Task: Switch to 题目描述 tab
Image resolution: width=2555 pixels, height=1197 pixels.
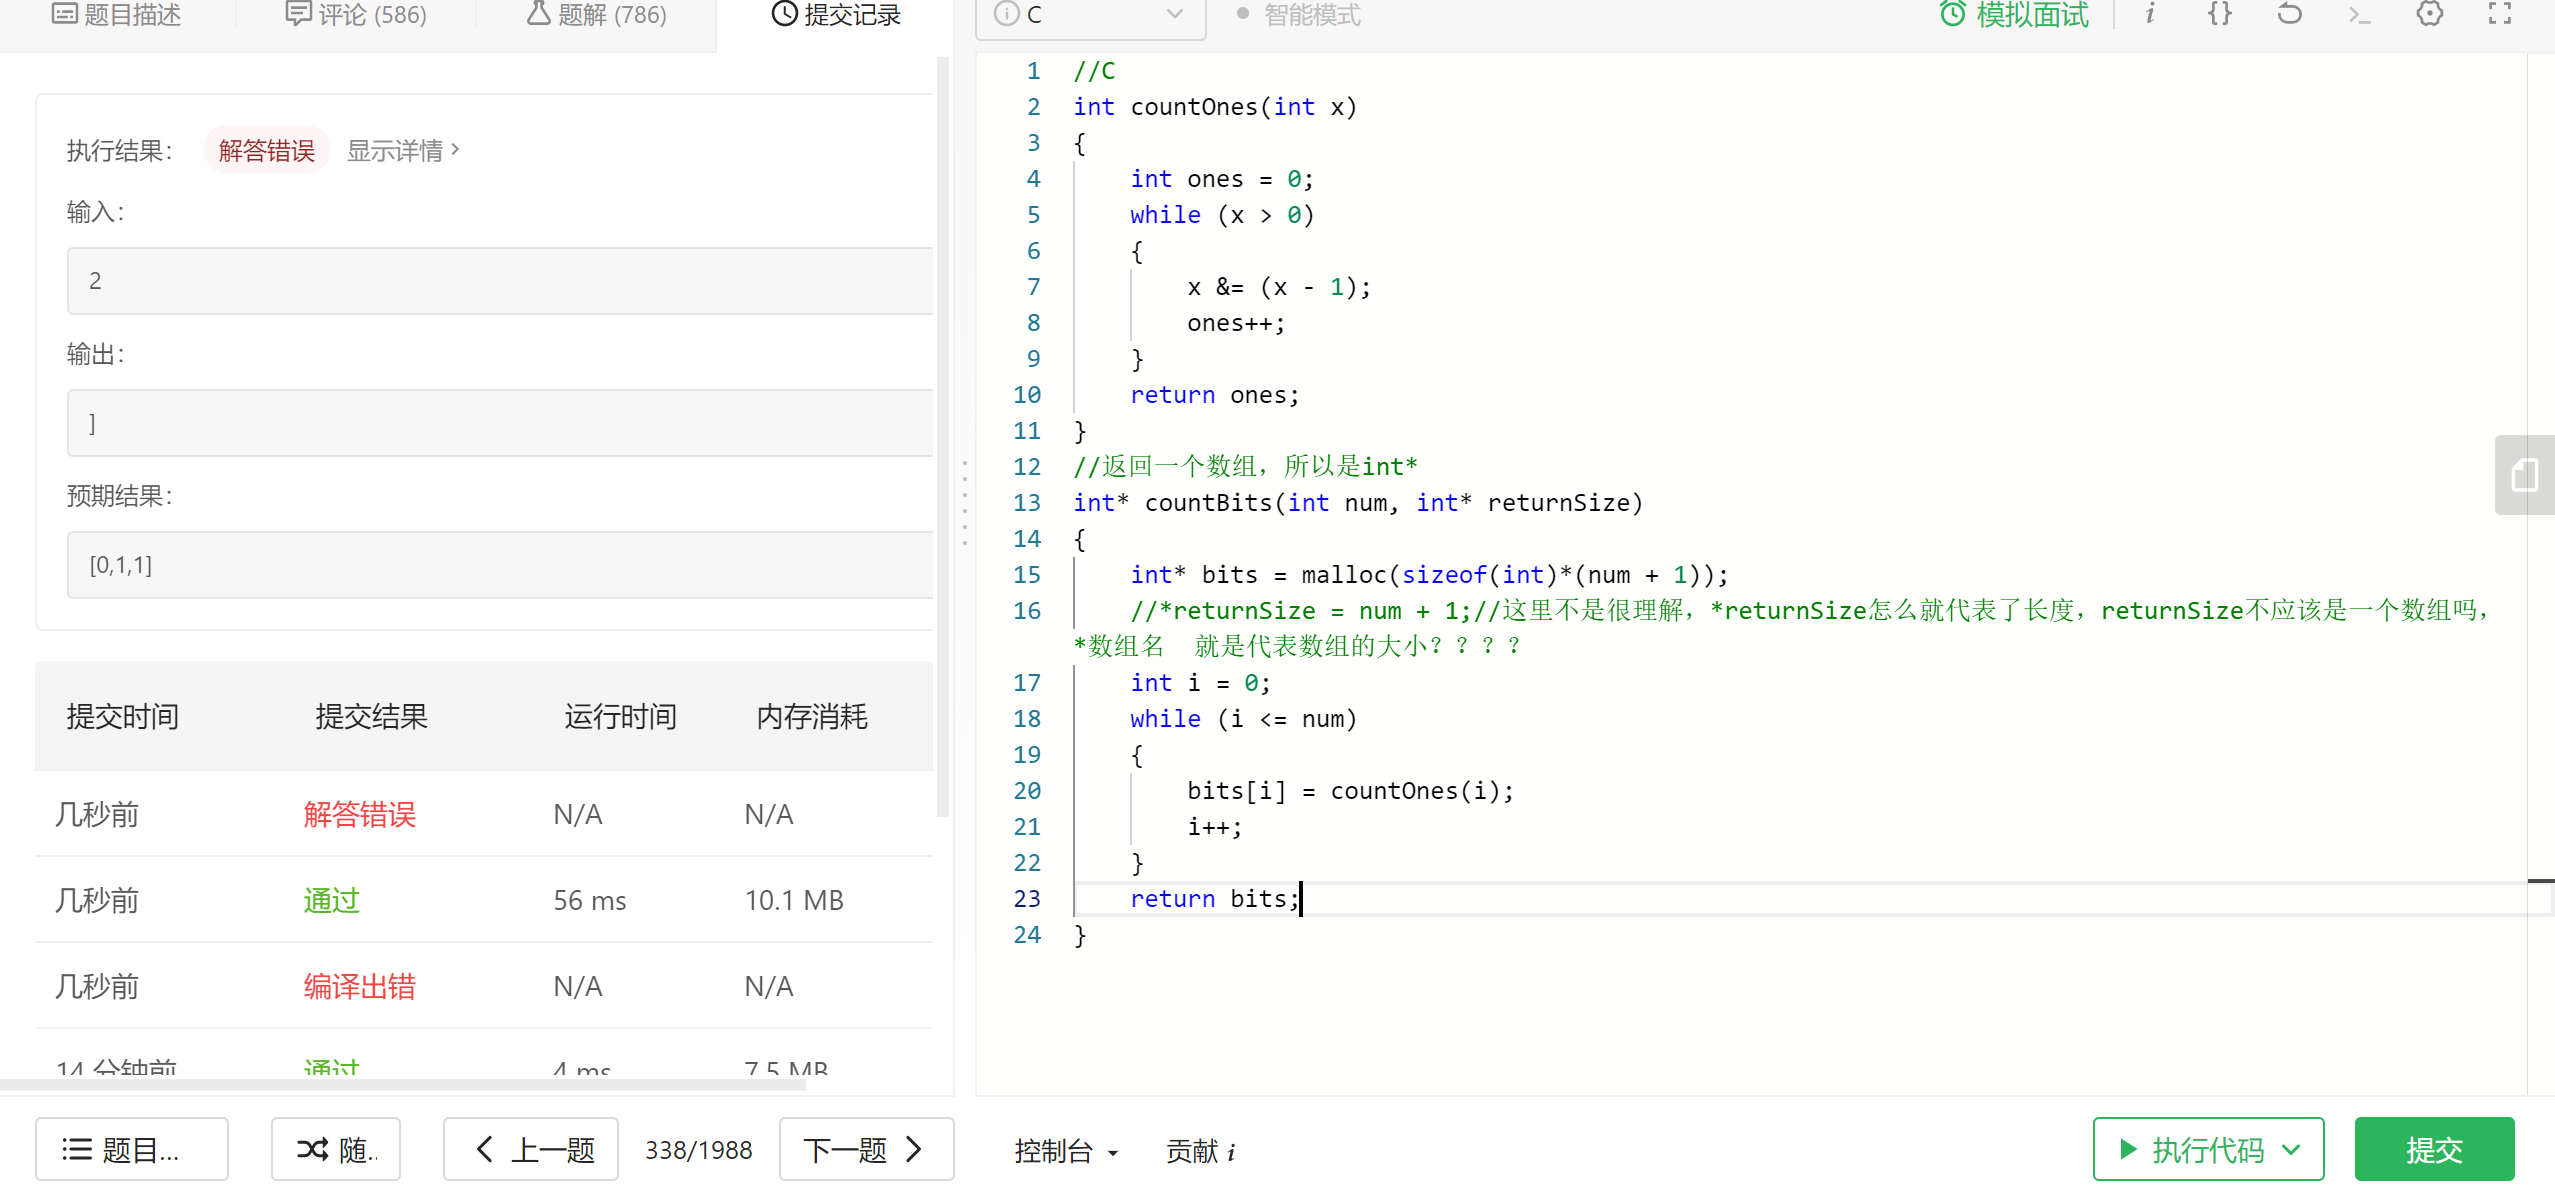Action: [x=117, y=15]
